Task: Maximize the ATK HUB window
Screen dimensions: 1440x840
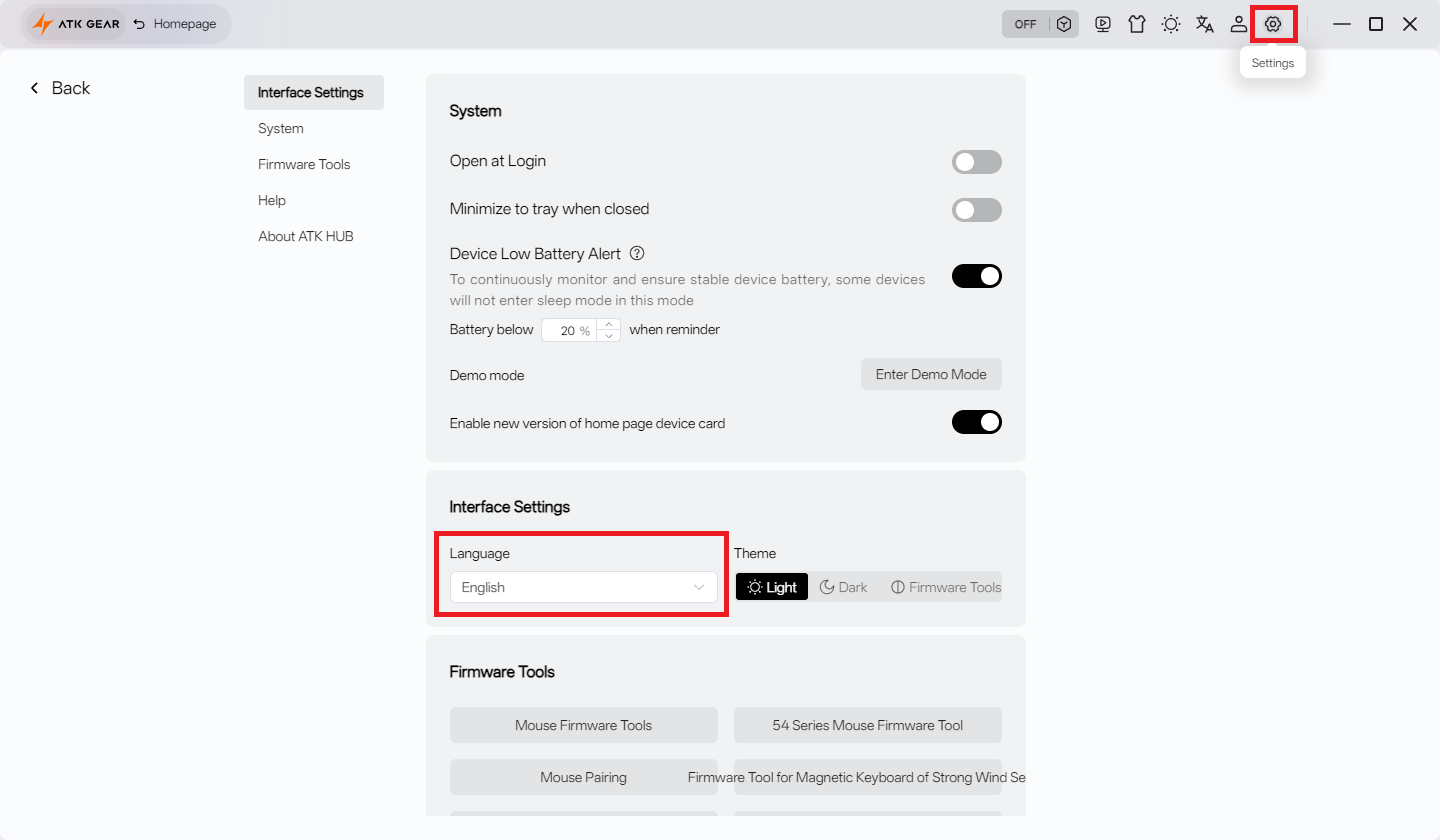Action: (x=1376, y=24)
